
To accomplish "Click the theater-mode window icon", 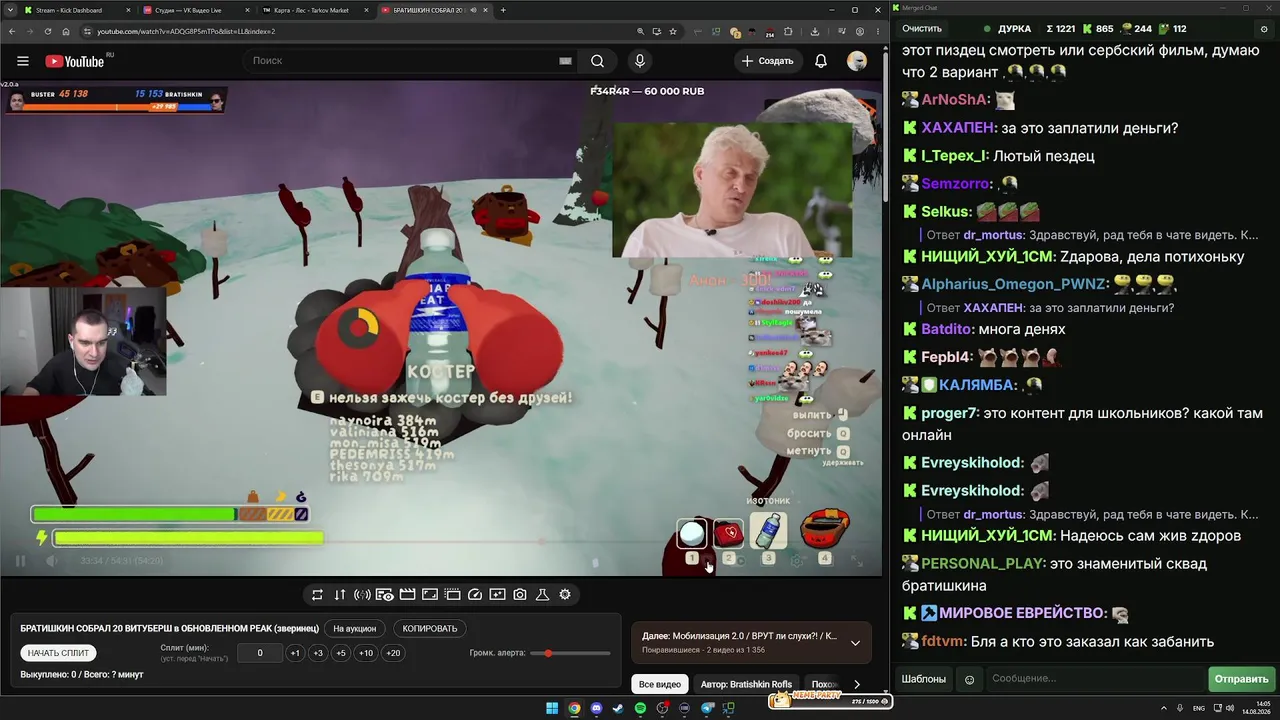I will click(452, 594).
